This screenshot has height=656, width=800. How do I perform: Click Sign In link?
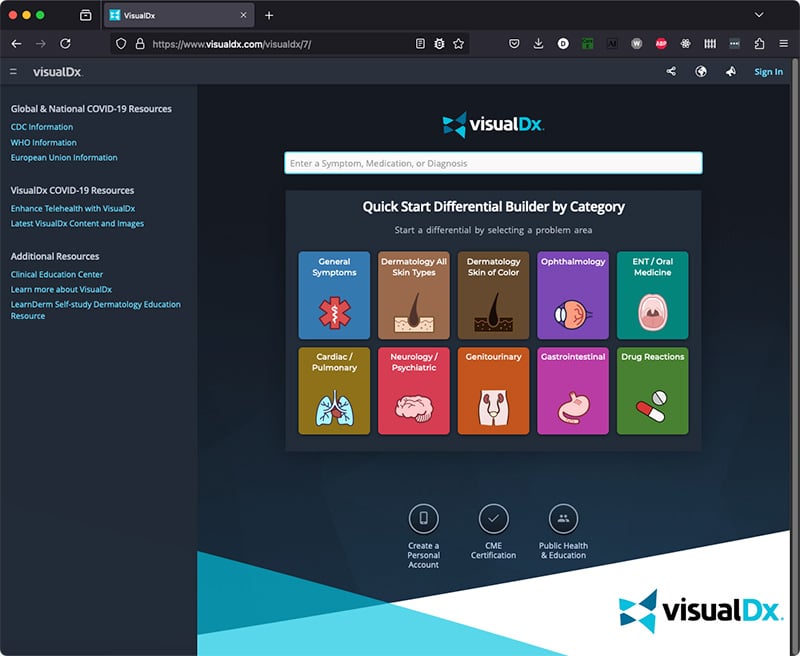coord(768,72)
